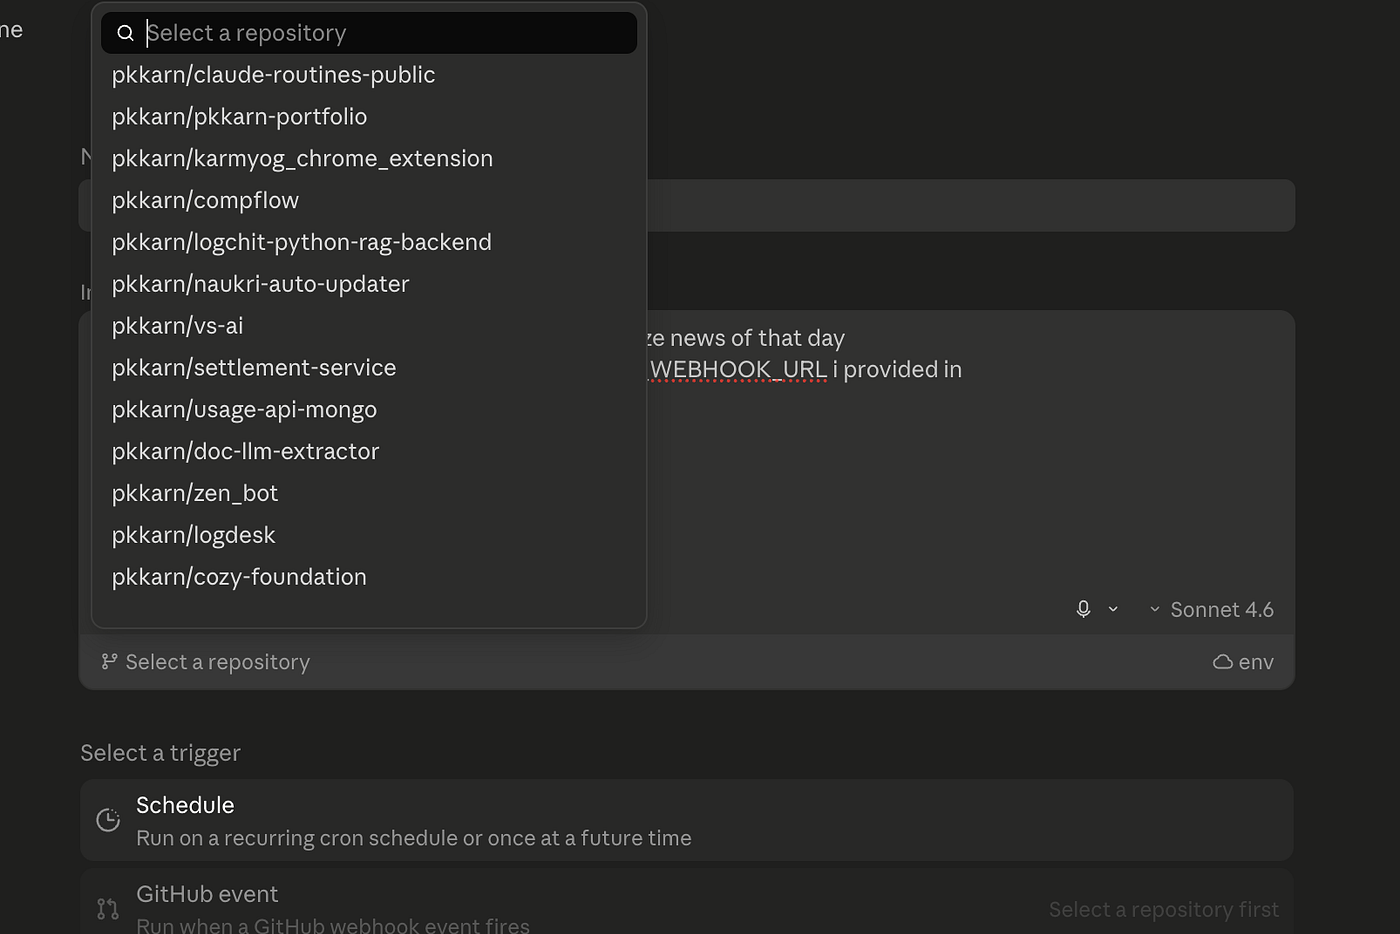Viewport: 1400px width, 934px height.
Task: Click the branch icon beside Select a repository
Action: (110, 662)
